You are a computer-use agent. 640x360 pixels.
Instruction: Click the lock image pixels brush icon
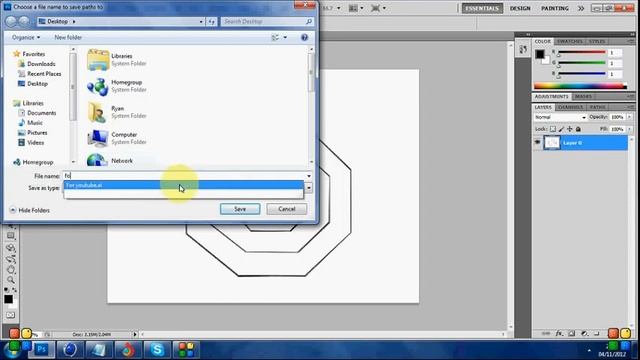(x=561, y=129)
